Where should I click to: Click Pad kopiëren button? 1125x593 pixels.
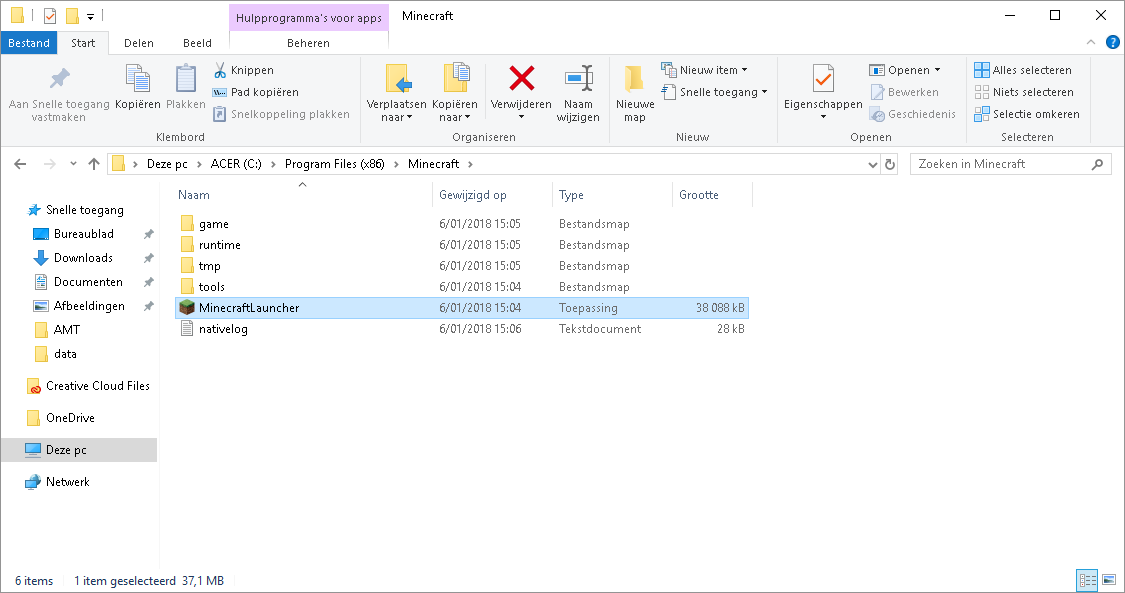click(x=255, y=92)
